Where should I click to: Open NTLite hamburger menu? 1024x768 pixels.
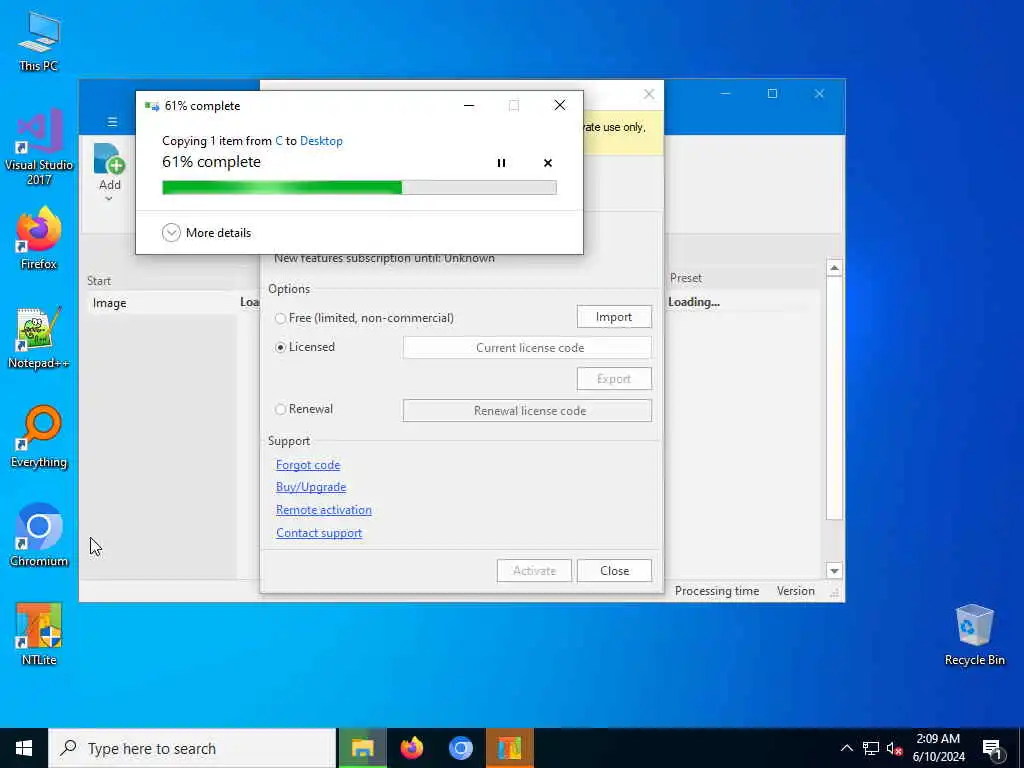[112, 121]
